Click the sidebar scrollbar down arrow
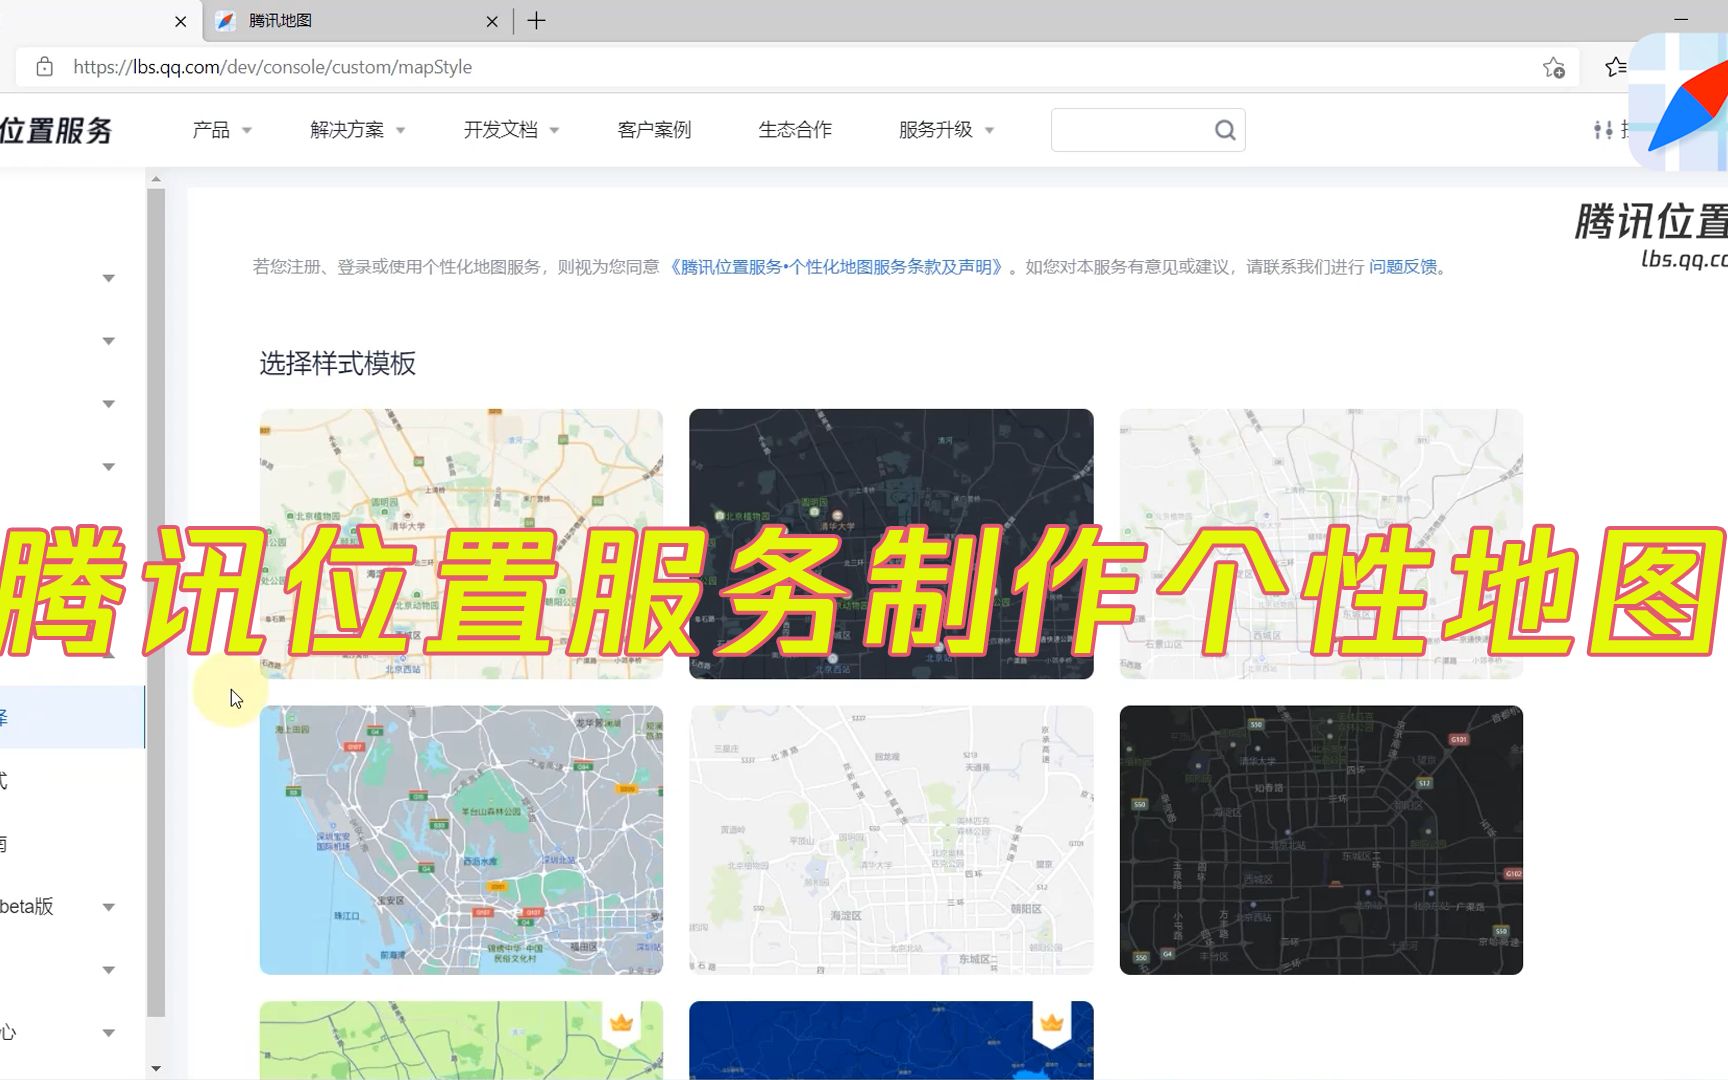1728x1080 pixels. pos(156,1068)
